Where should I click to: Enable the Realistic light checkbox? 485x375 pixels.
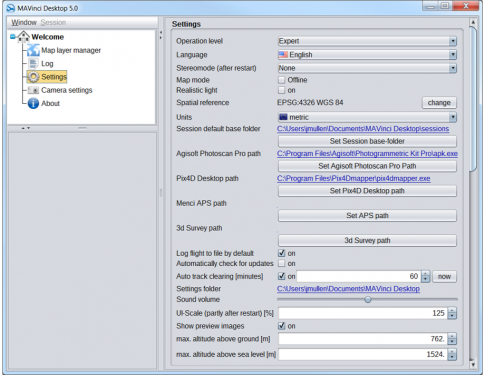(282, 90)
